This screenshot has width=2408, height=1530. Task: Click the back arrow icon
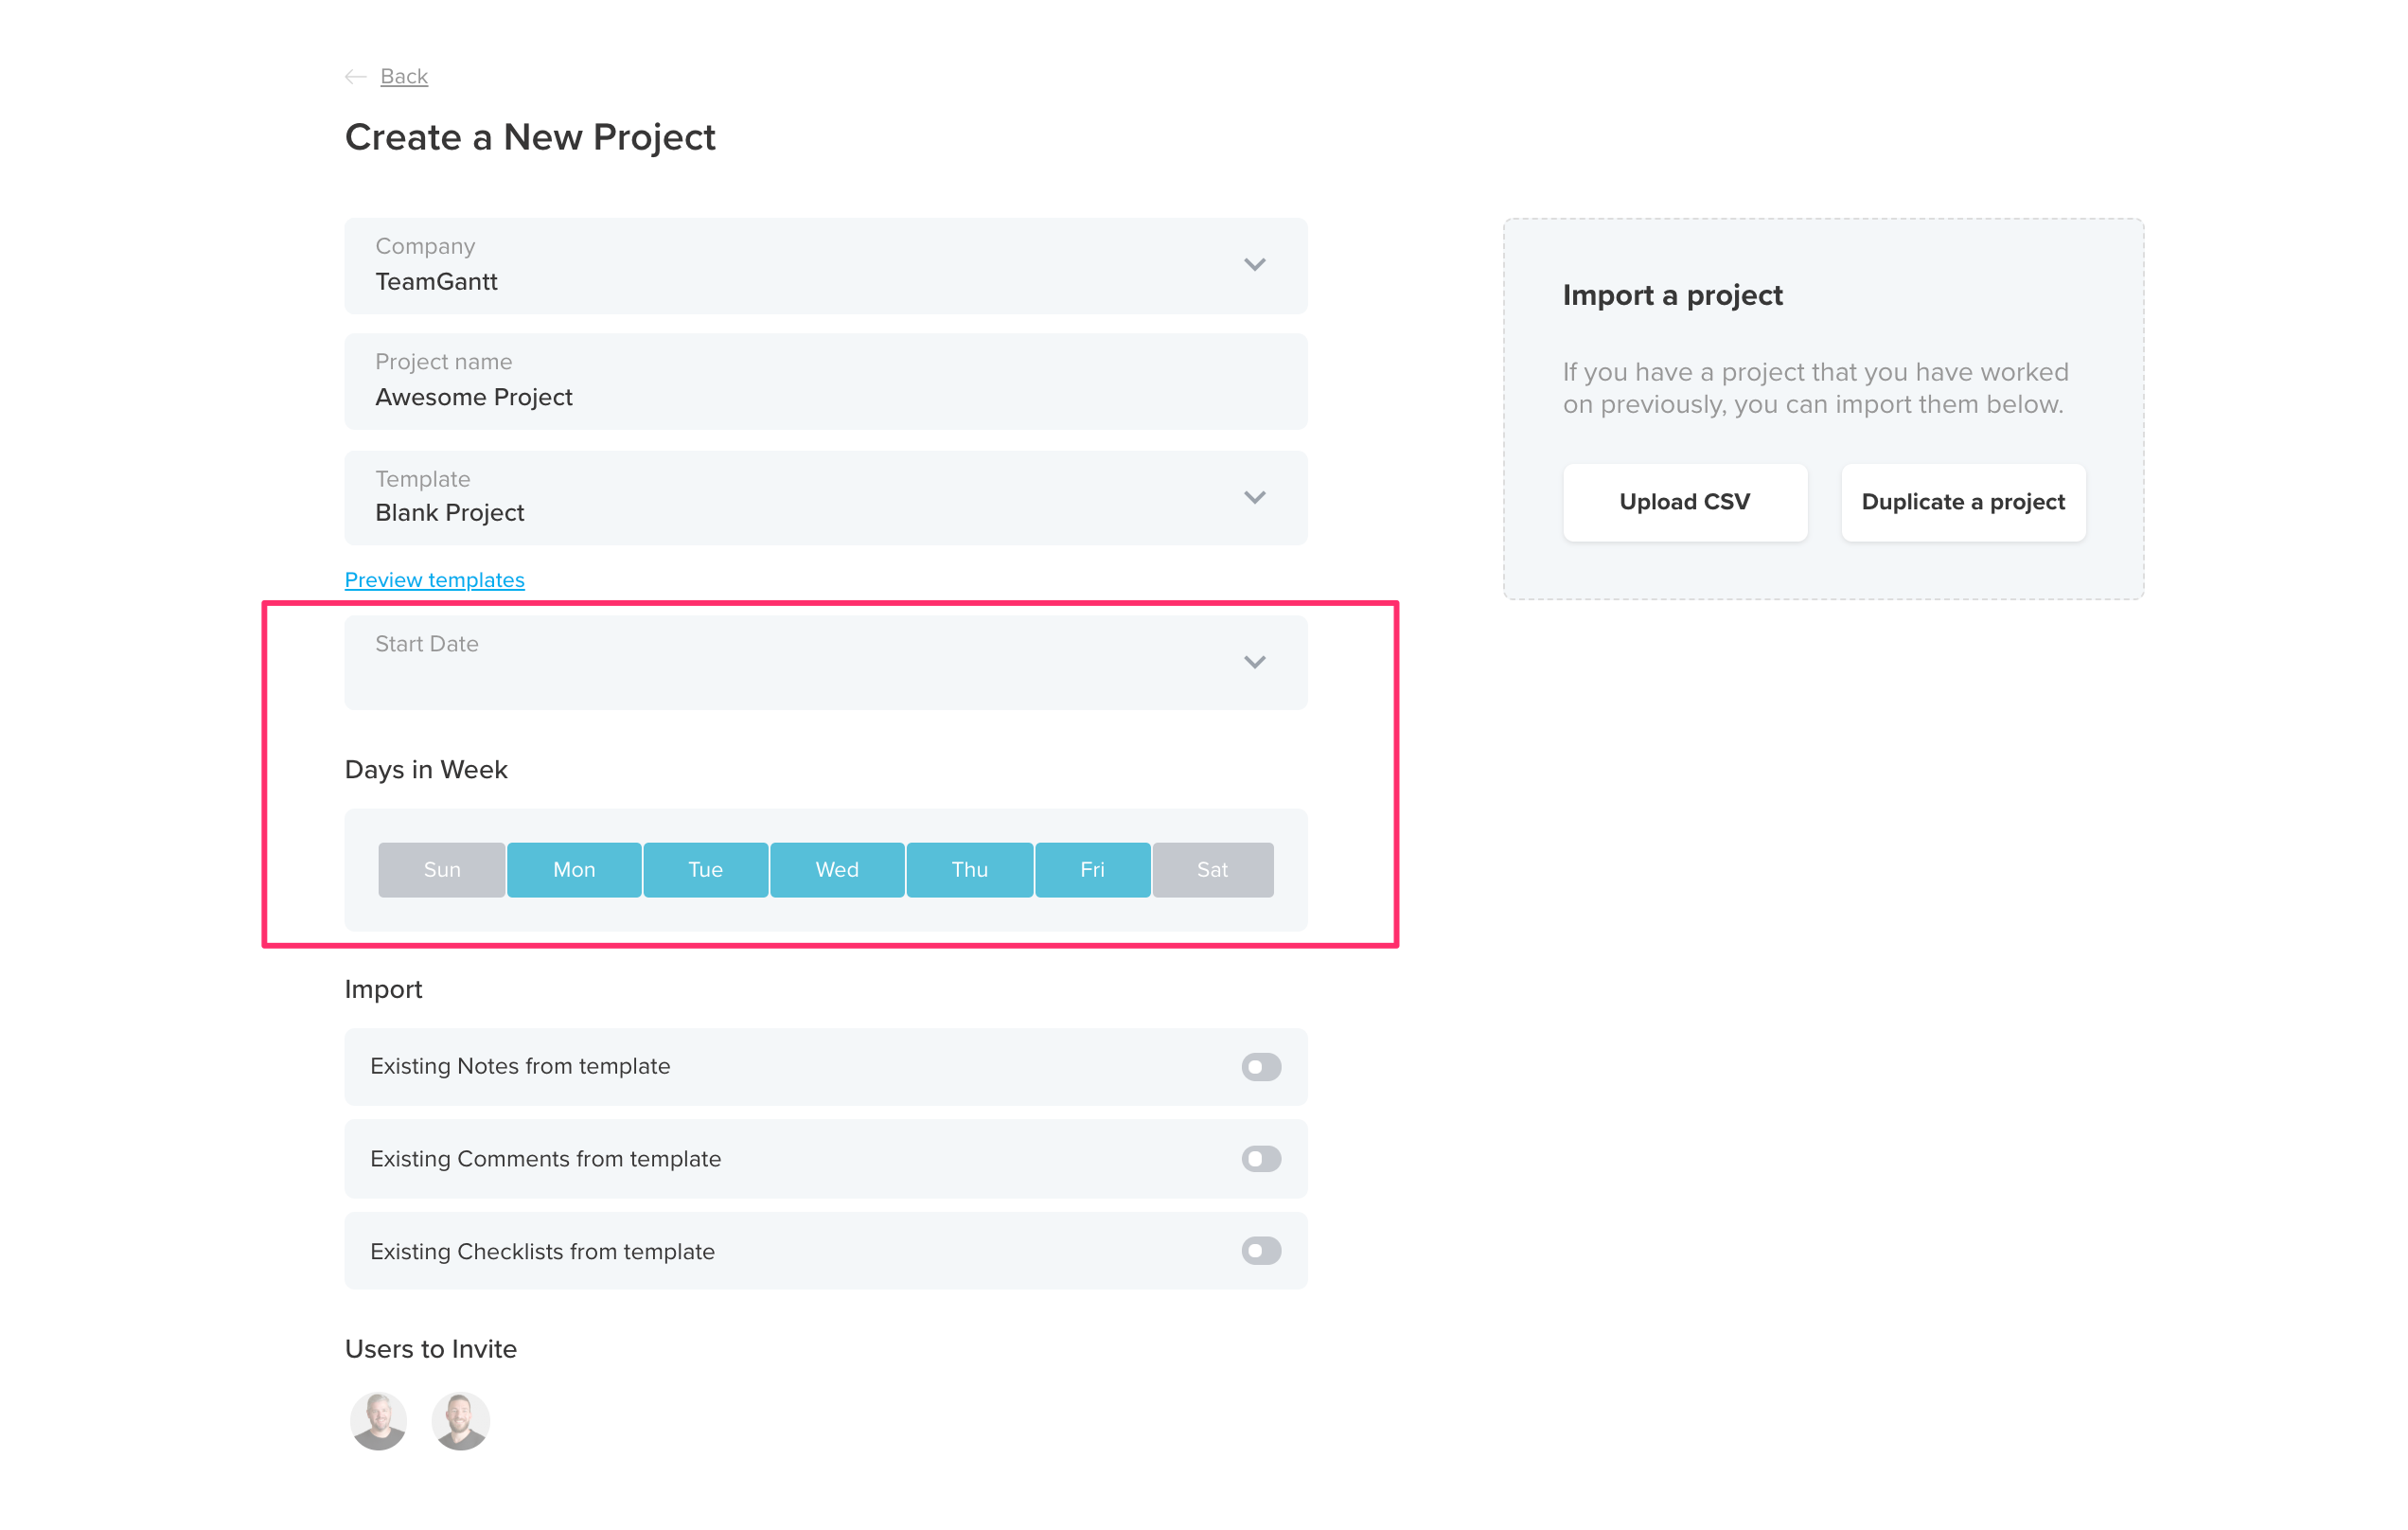pyautogui.click(x=355, y=77)
